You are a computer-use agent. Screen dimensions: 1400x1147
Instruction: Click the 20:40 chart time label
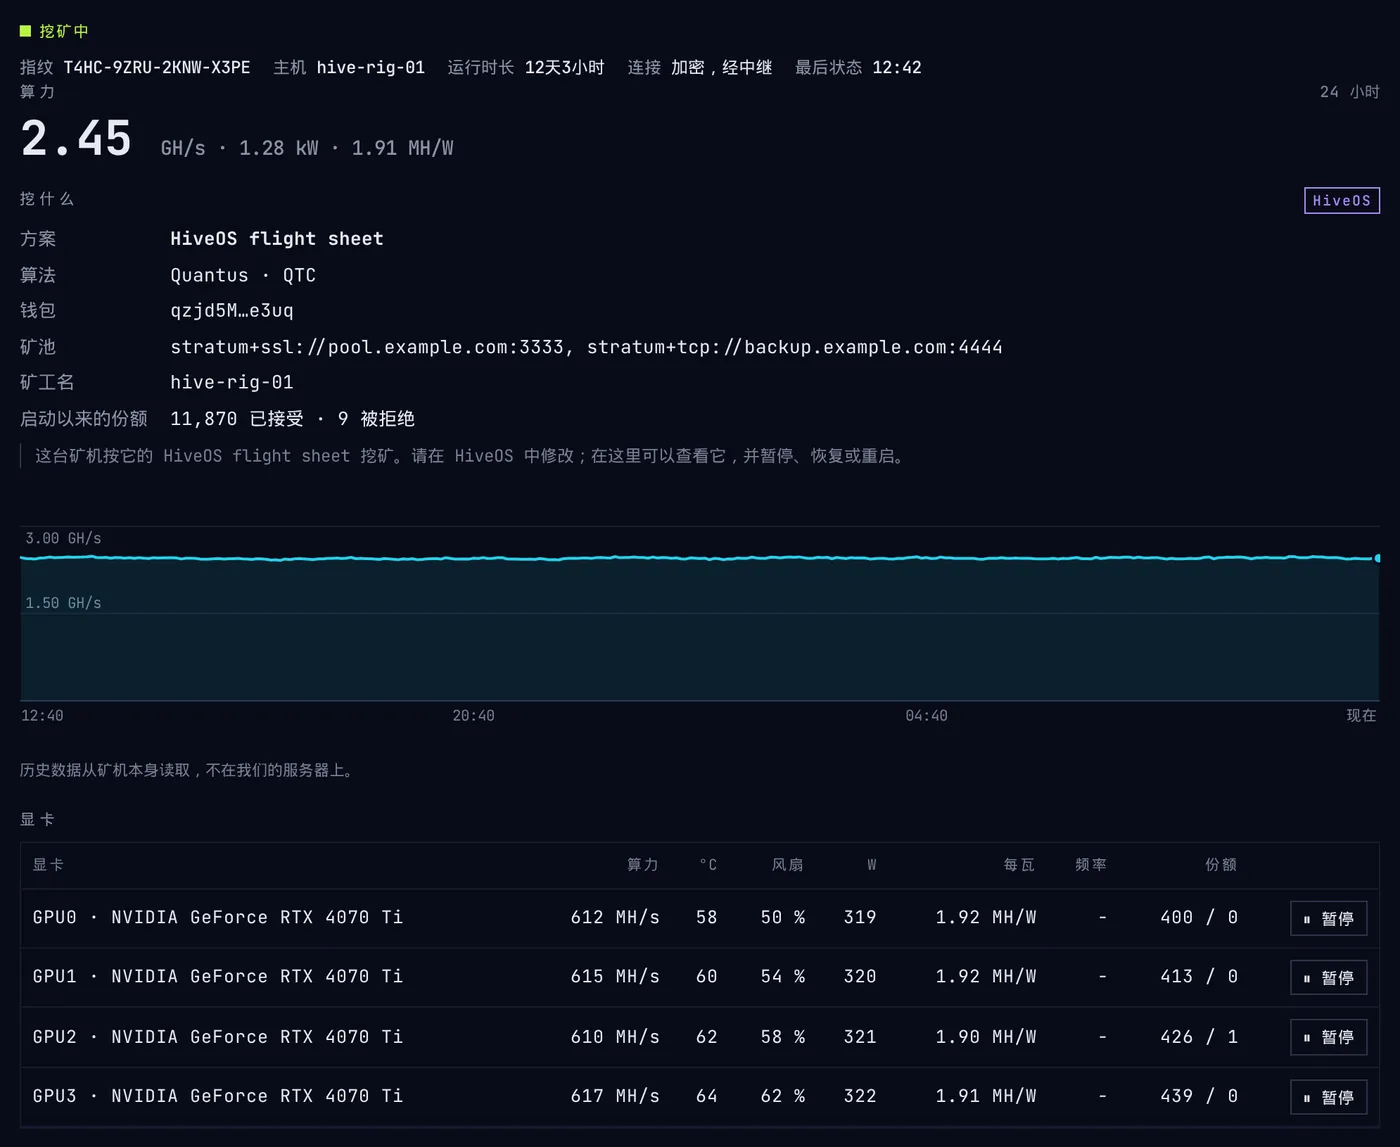473,716
